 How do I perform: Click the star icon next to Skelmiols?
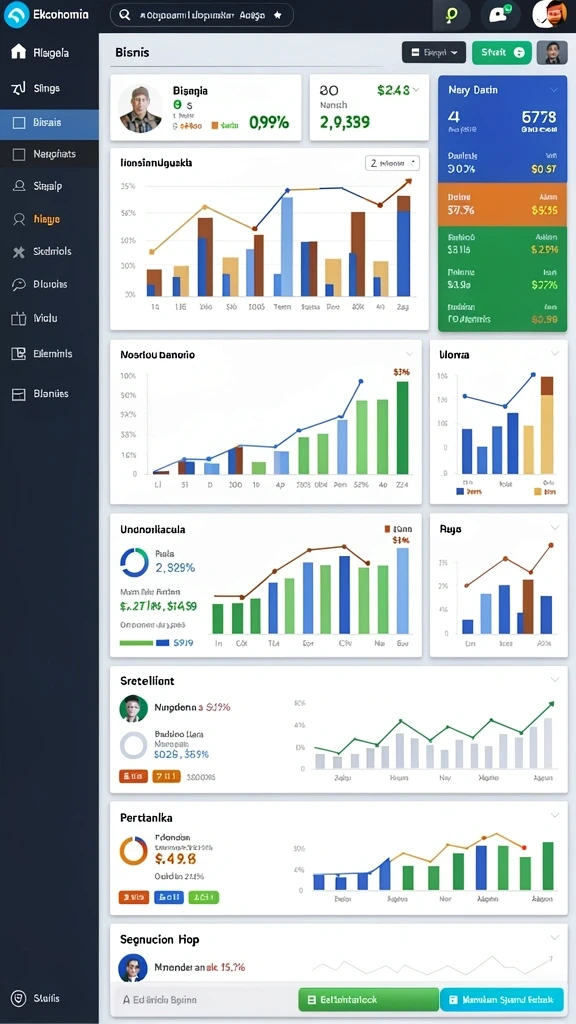[x=19, y=252]
